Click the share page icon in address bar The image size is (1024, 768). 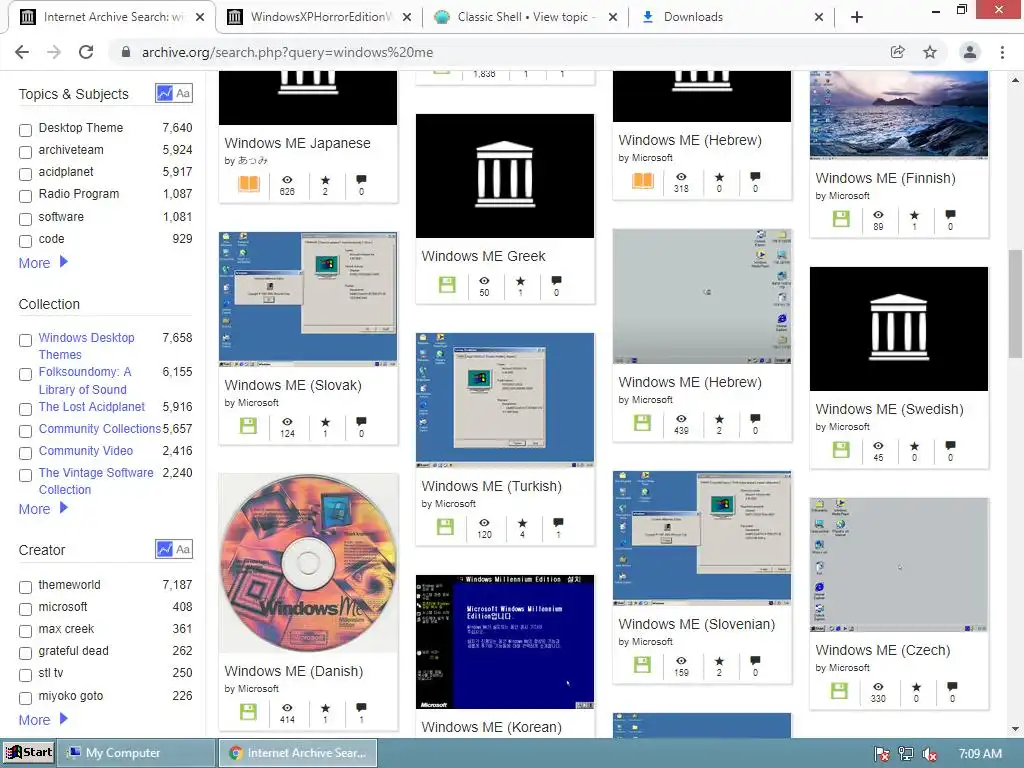pyautogui.click(x=898, y=52)
